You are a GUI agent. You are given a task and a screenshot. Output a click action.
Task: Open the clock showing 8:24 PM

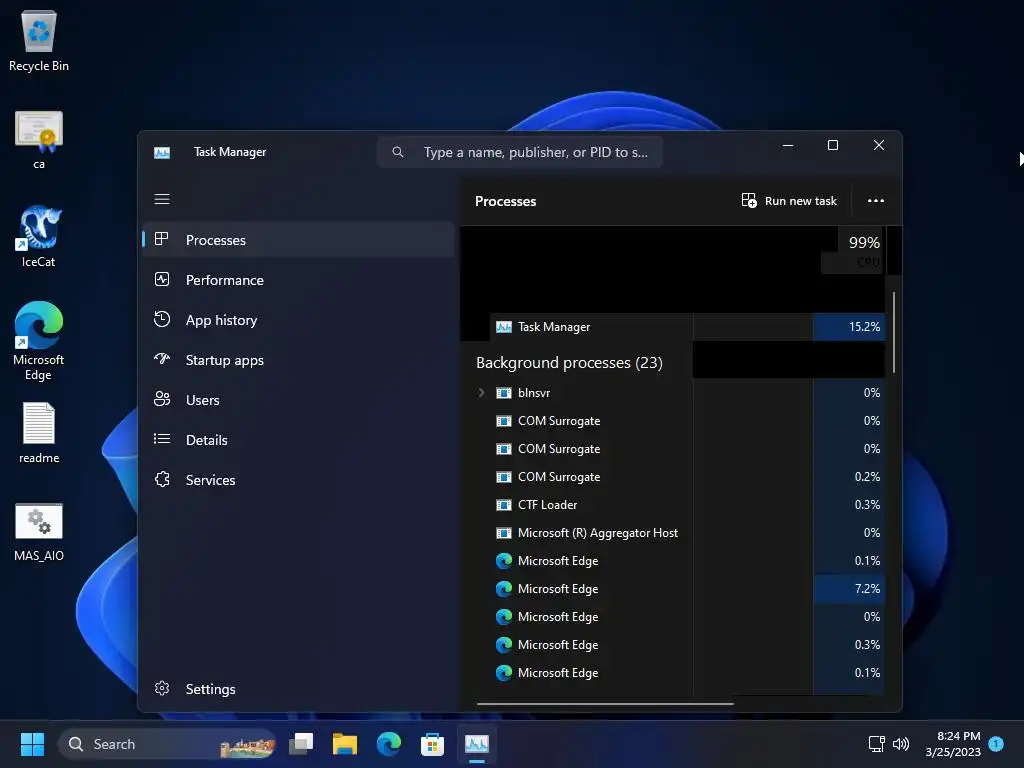(x=953, y=744)
